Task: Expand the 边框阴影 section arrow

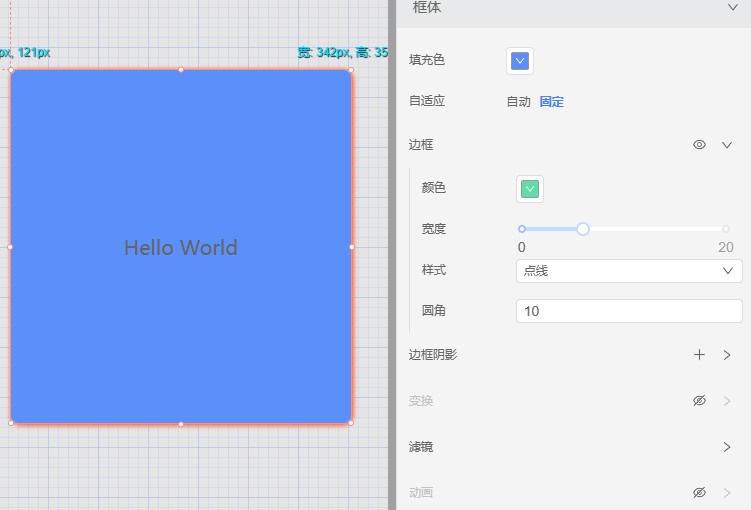Action: (727, 355)
